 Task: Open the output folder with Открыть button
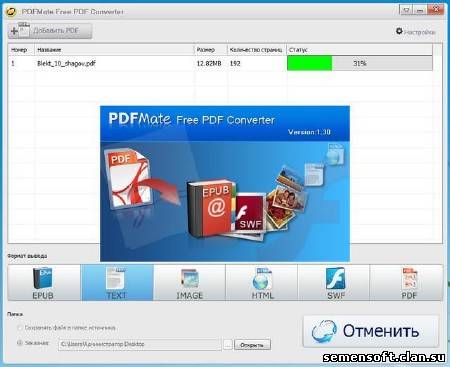coord(252,345)
